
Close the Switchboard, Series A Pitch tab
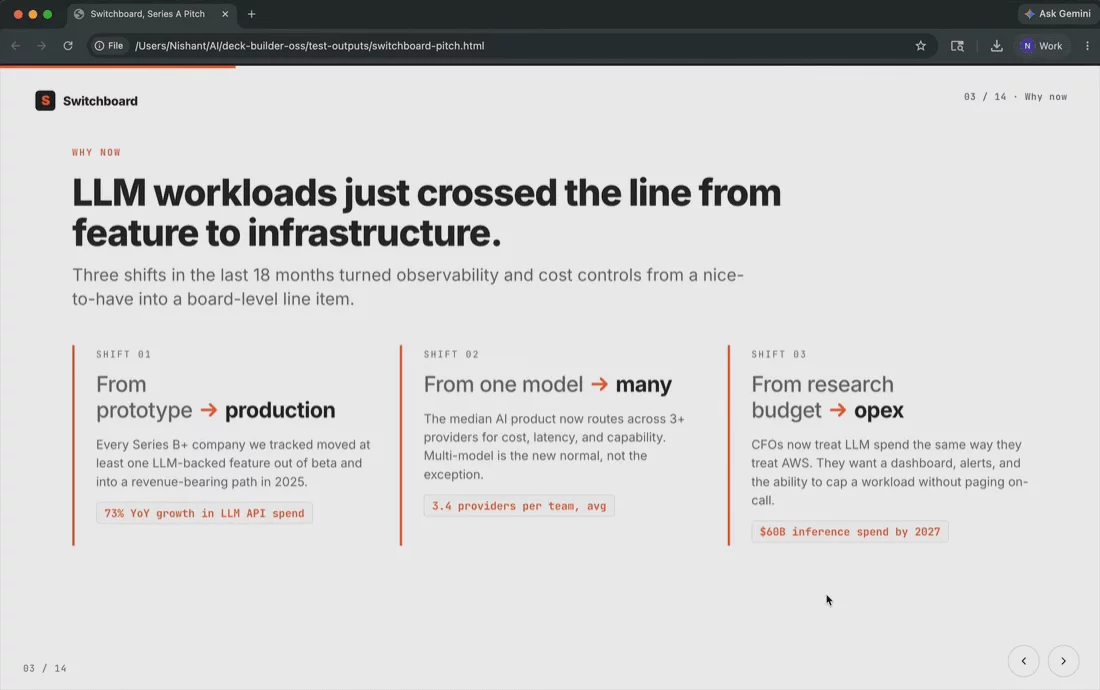point(225,14)
